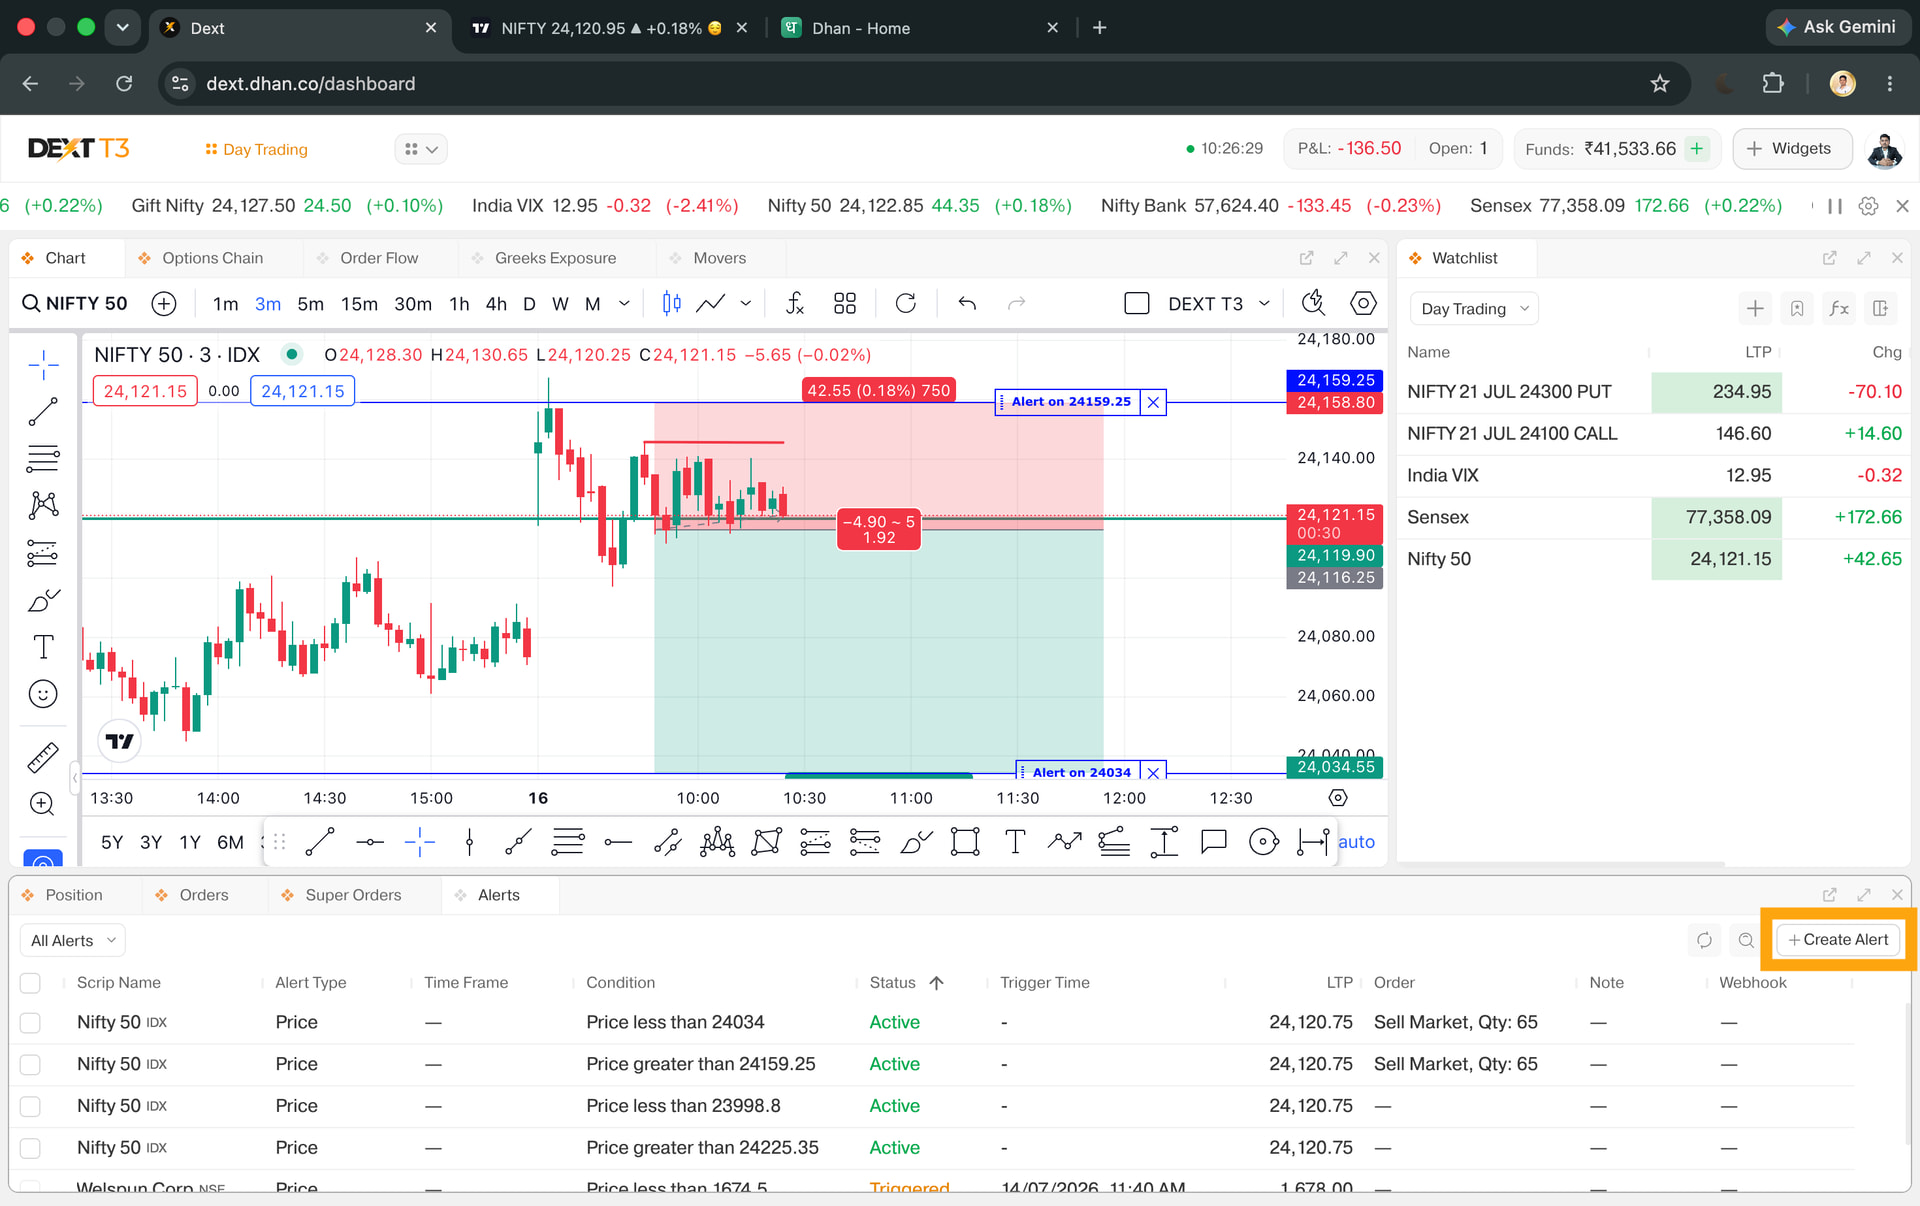This screenshot has width=1920, height=1206.
Task: Select India VIX in the watchlist
Action: click(1654, 476)
